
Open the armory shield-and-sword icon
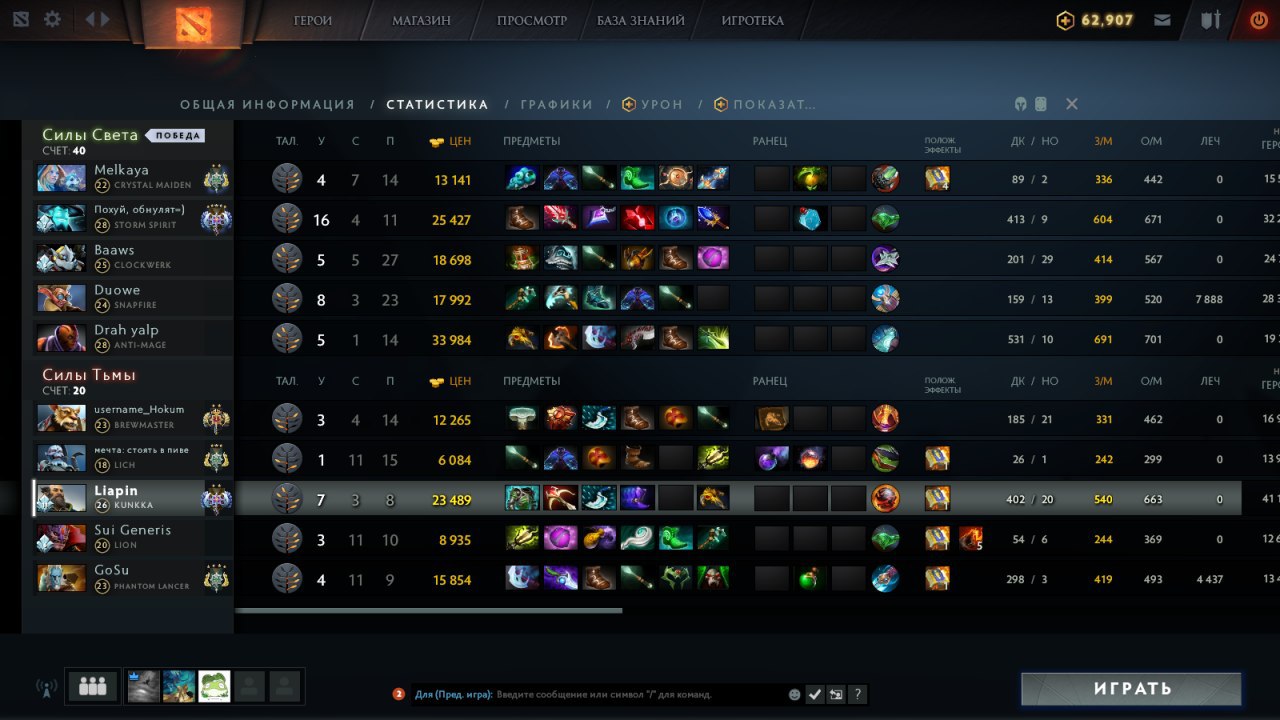coord(1211,19)
